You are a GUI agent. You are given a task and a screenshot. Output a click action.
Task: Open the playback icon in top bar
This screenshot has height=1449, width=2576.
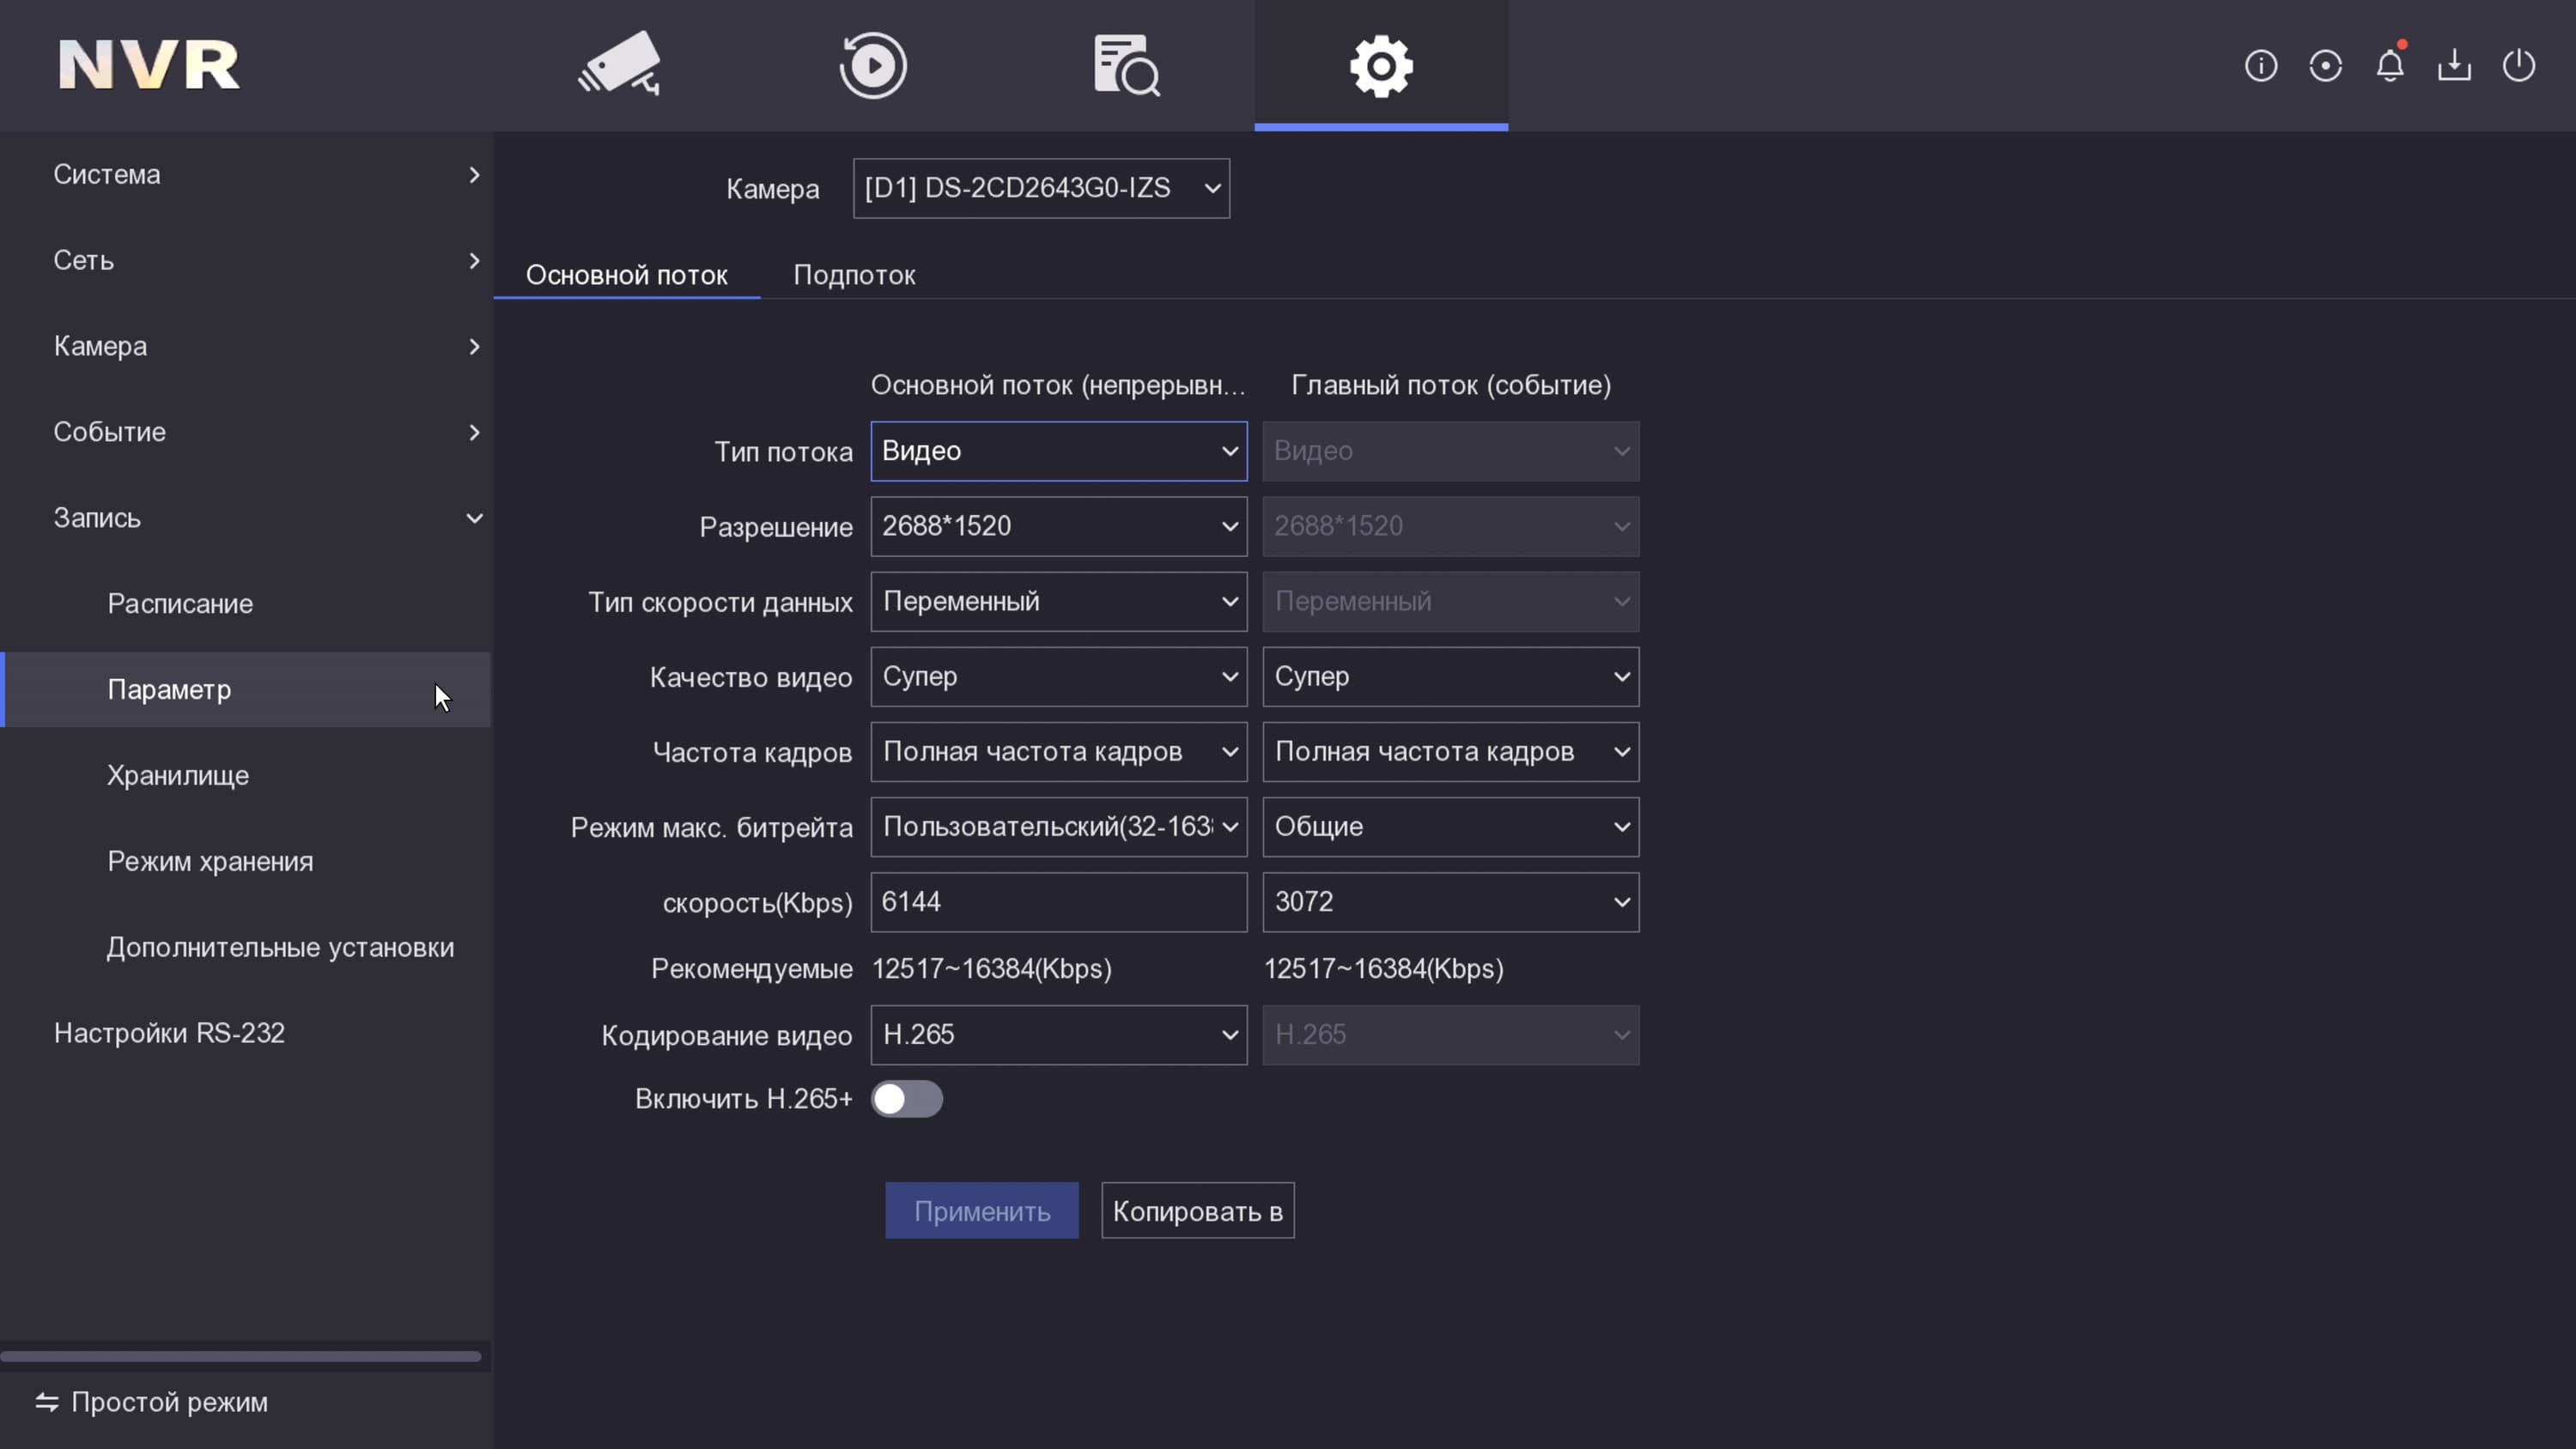tap(872, 65)
